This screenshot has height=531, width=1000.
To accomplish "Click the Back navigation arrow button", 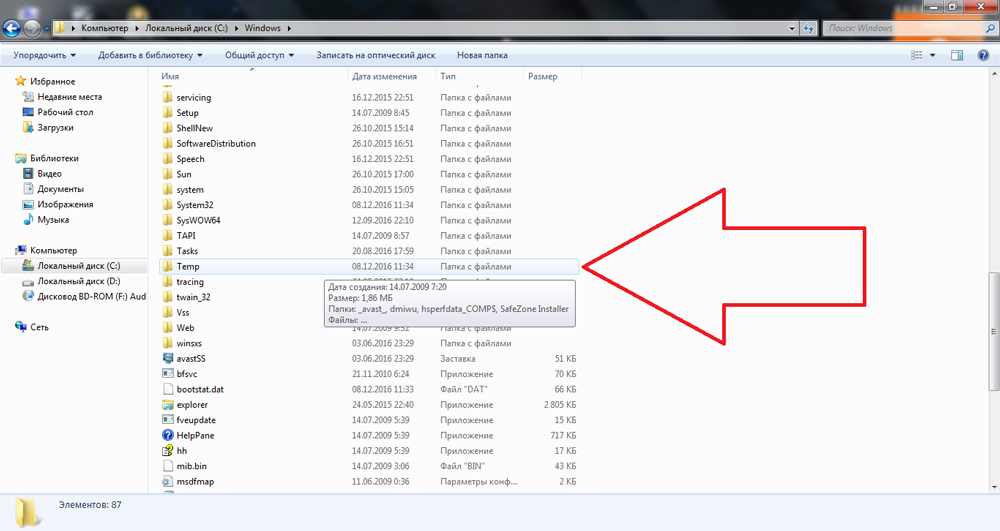I will tap(14, 28).
